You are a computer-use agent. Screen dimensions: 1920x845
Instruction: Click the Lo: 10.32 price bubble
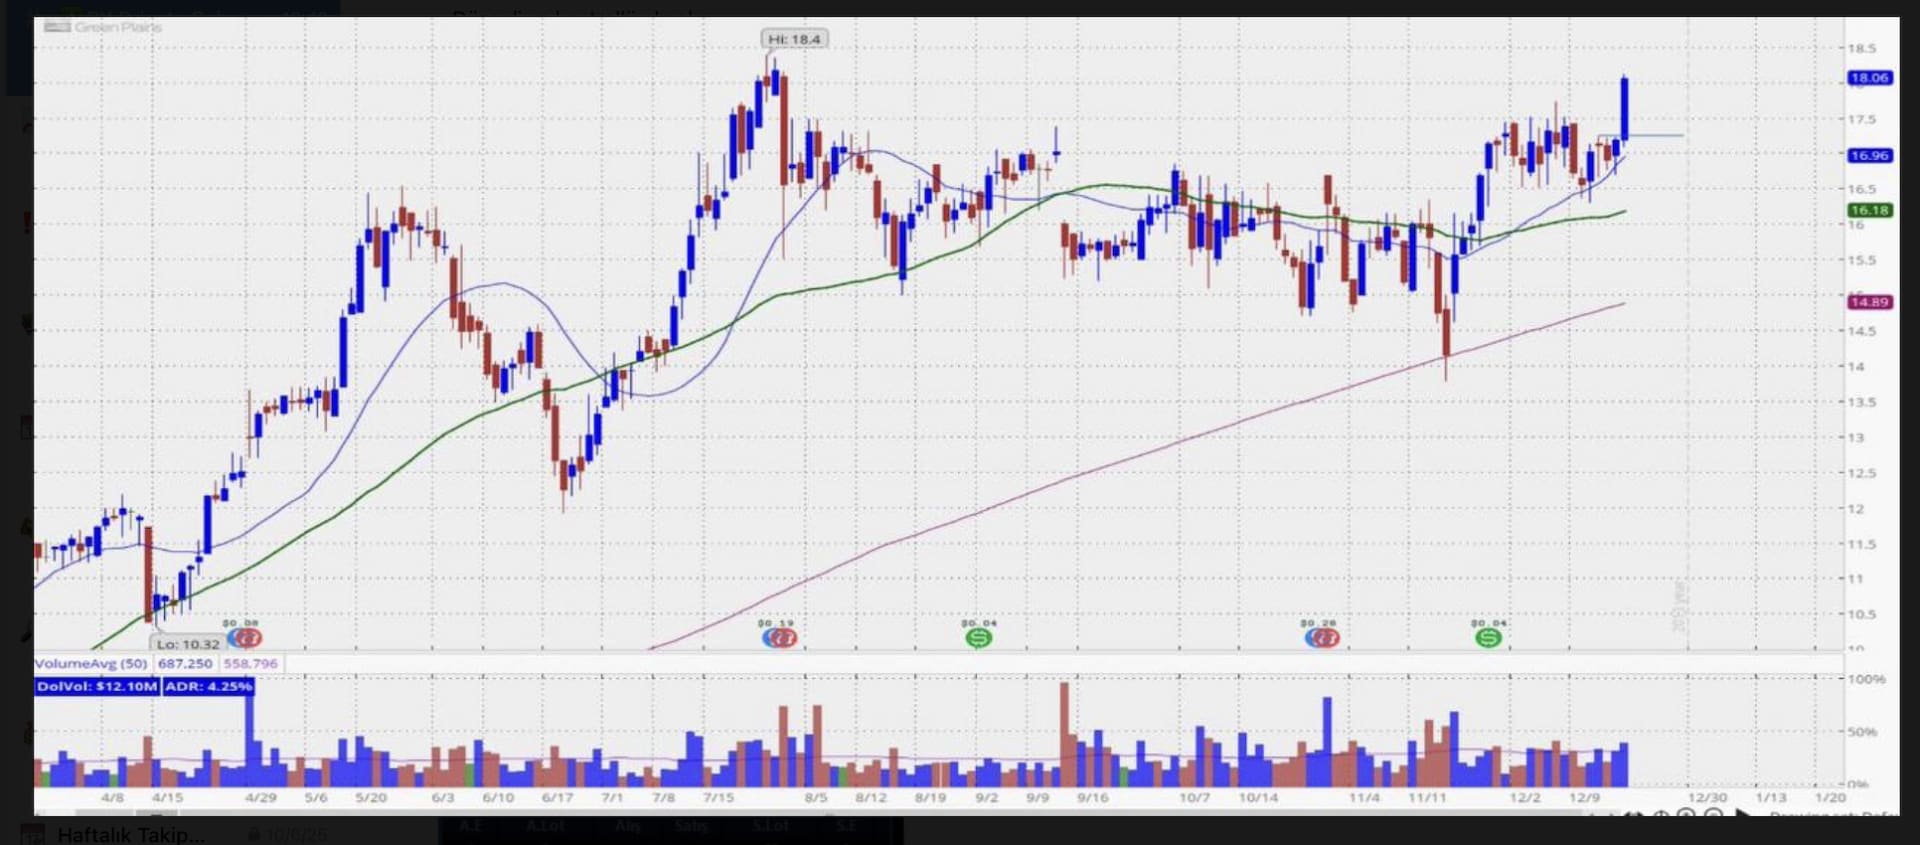click(187, 644)
